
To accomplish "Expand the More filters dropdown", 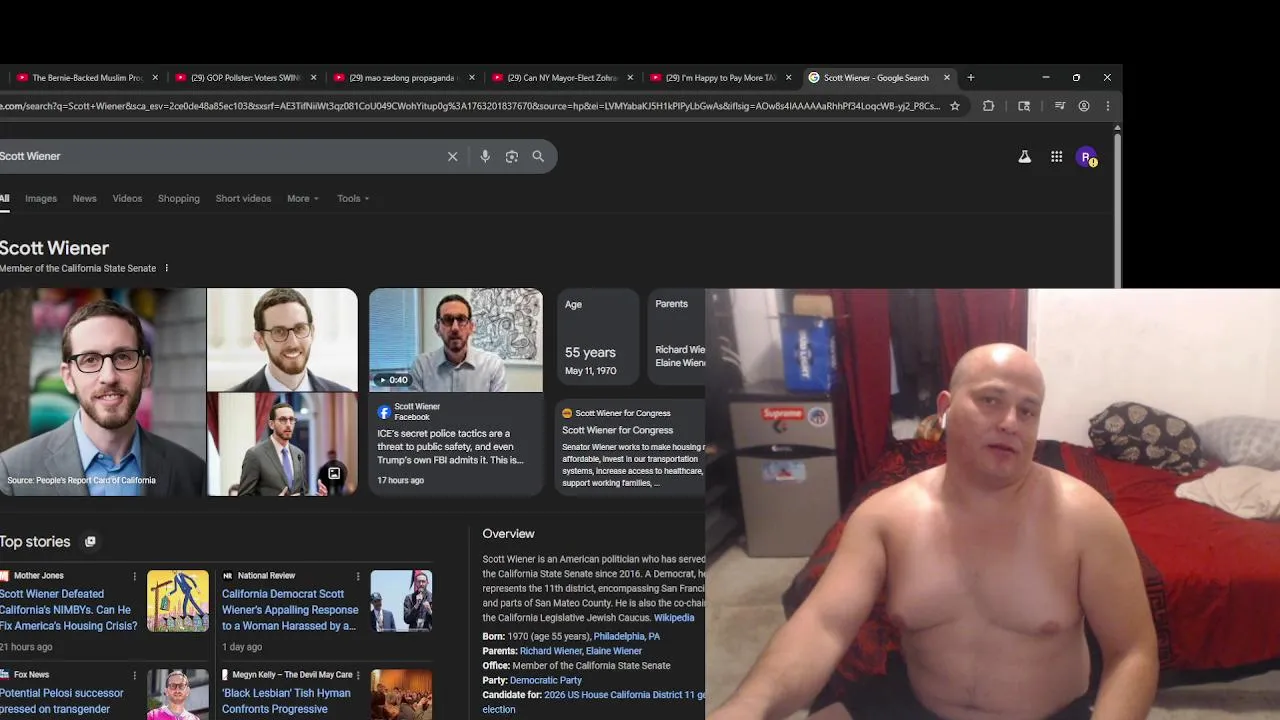I will pos(303,198).
